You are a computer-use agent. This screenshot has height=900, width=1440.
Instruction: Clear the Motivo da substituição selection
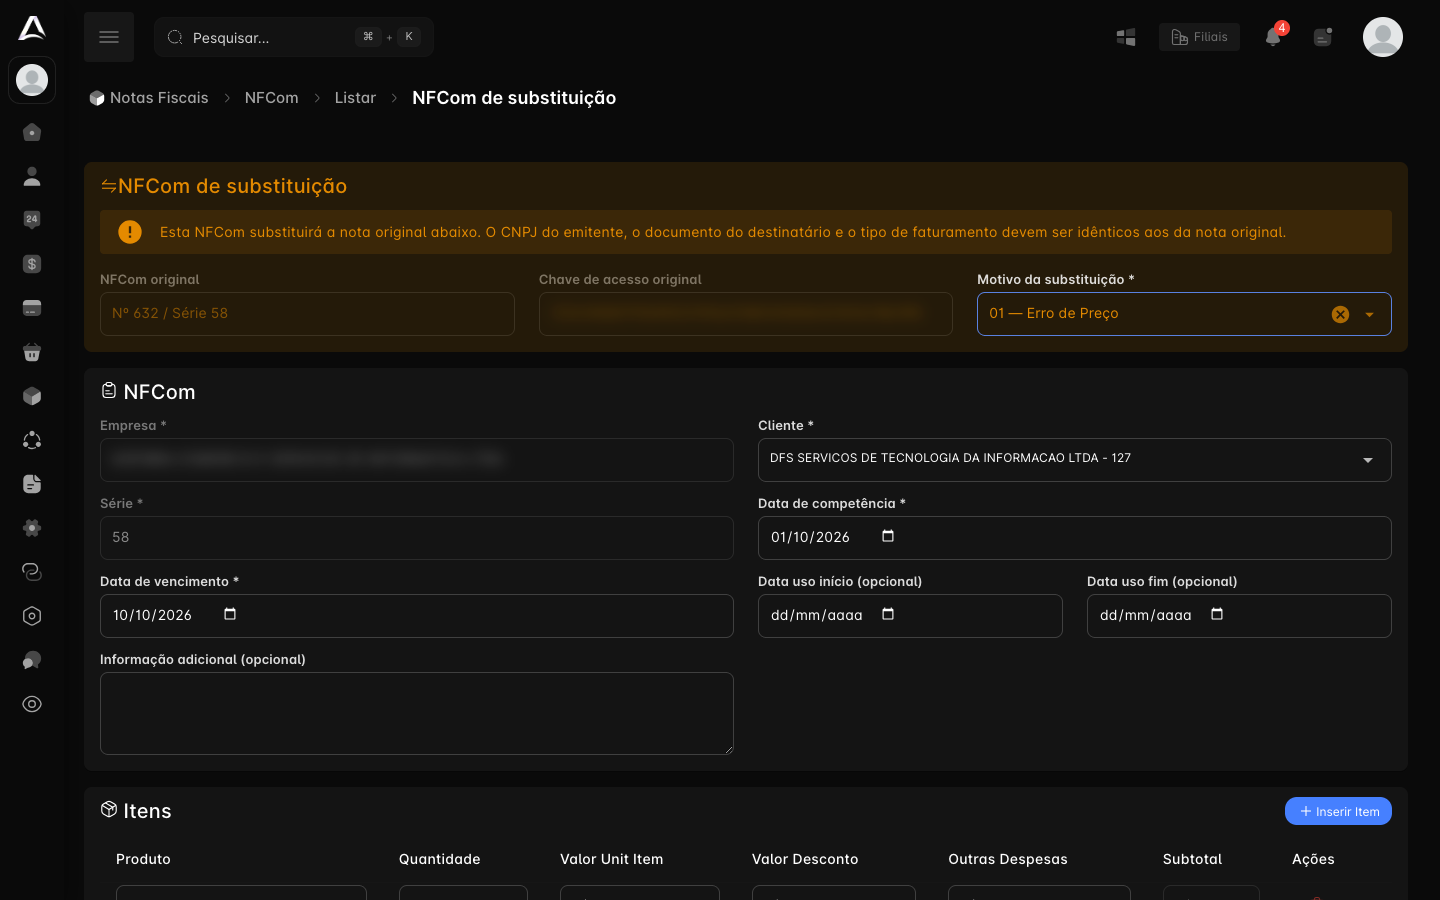point(1341,314)
